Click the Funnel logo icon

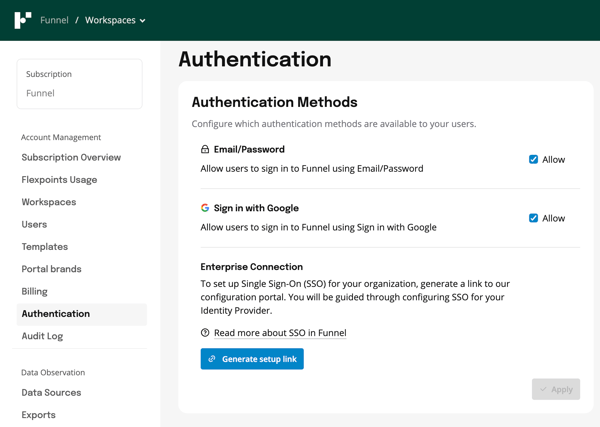click(23, 20)
